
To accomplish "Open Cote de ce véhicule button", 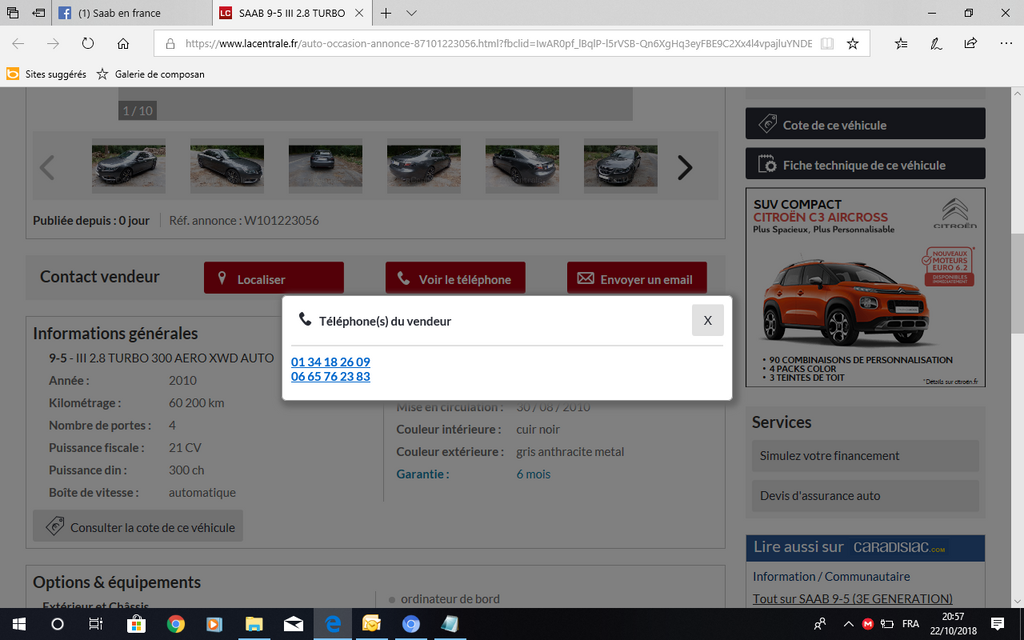I will coord(865,124).
